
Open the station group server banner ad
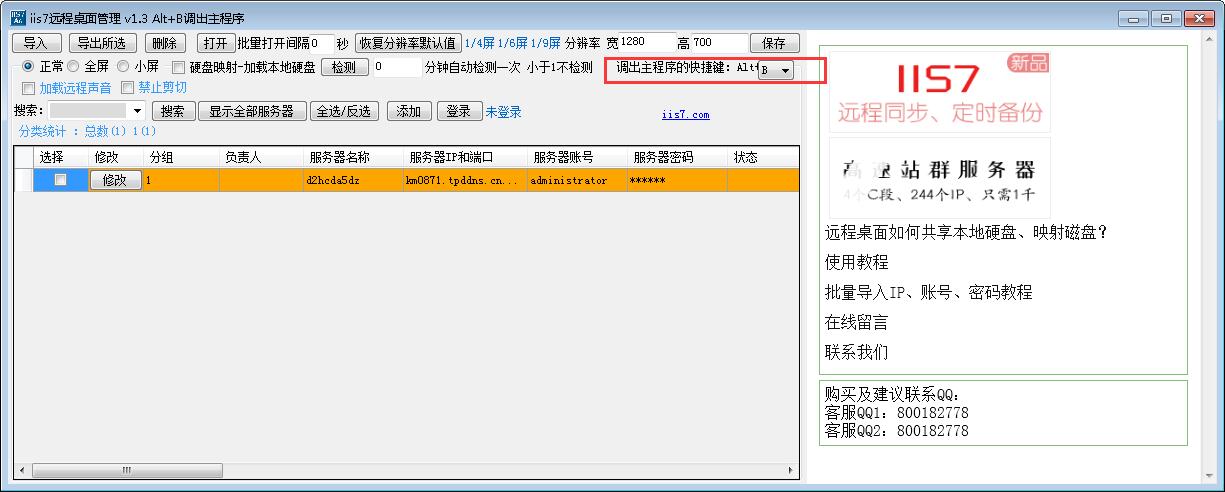pos(939,177)
